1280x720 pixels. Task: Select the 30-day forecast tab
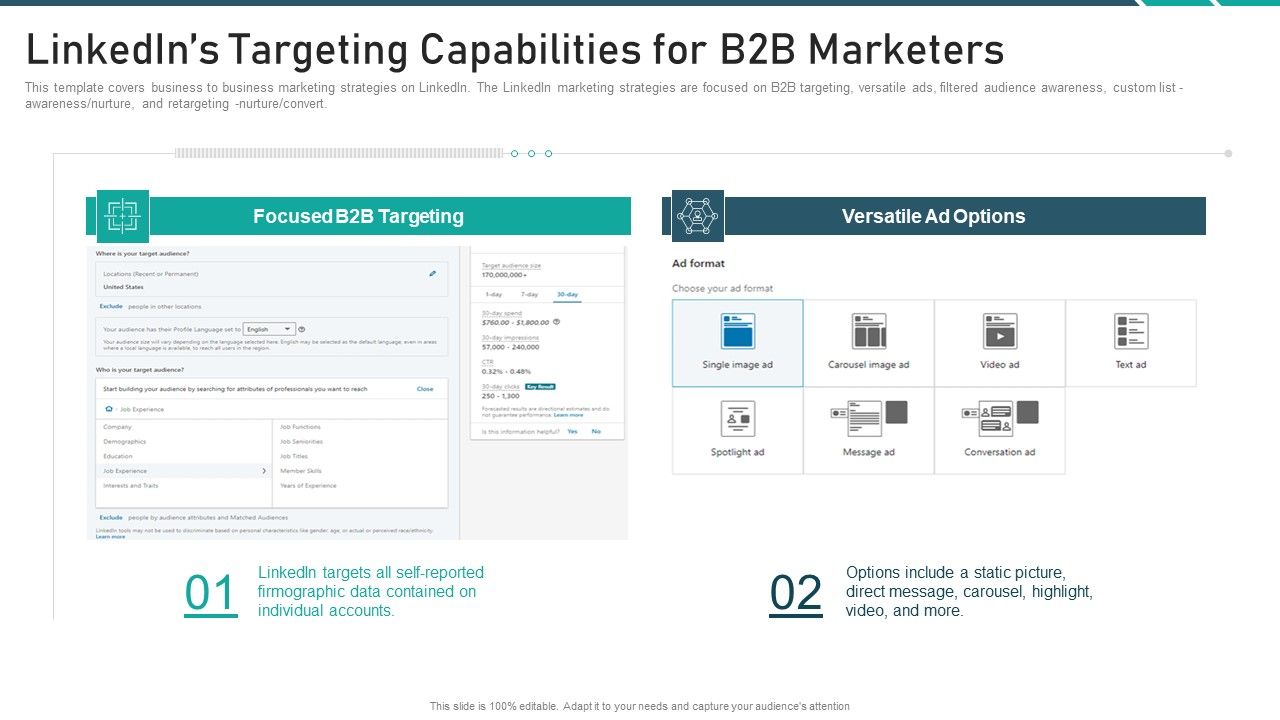click(x=567, y=295)
